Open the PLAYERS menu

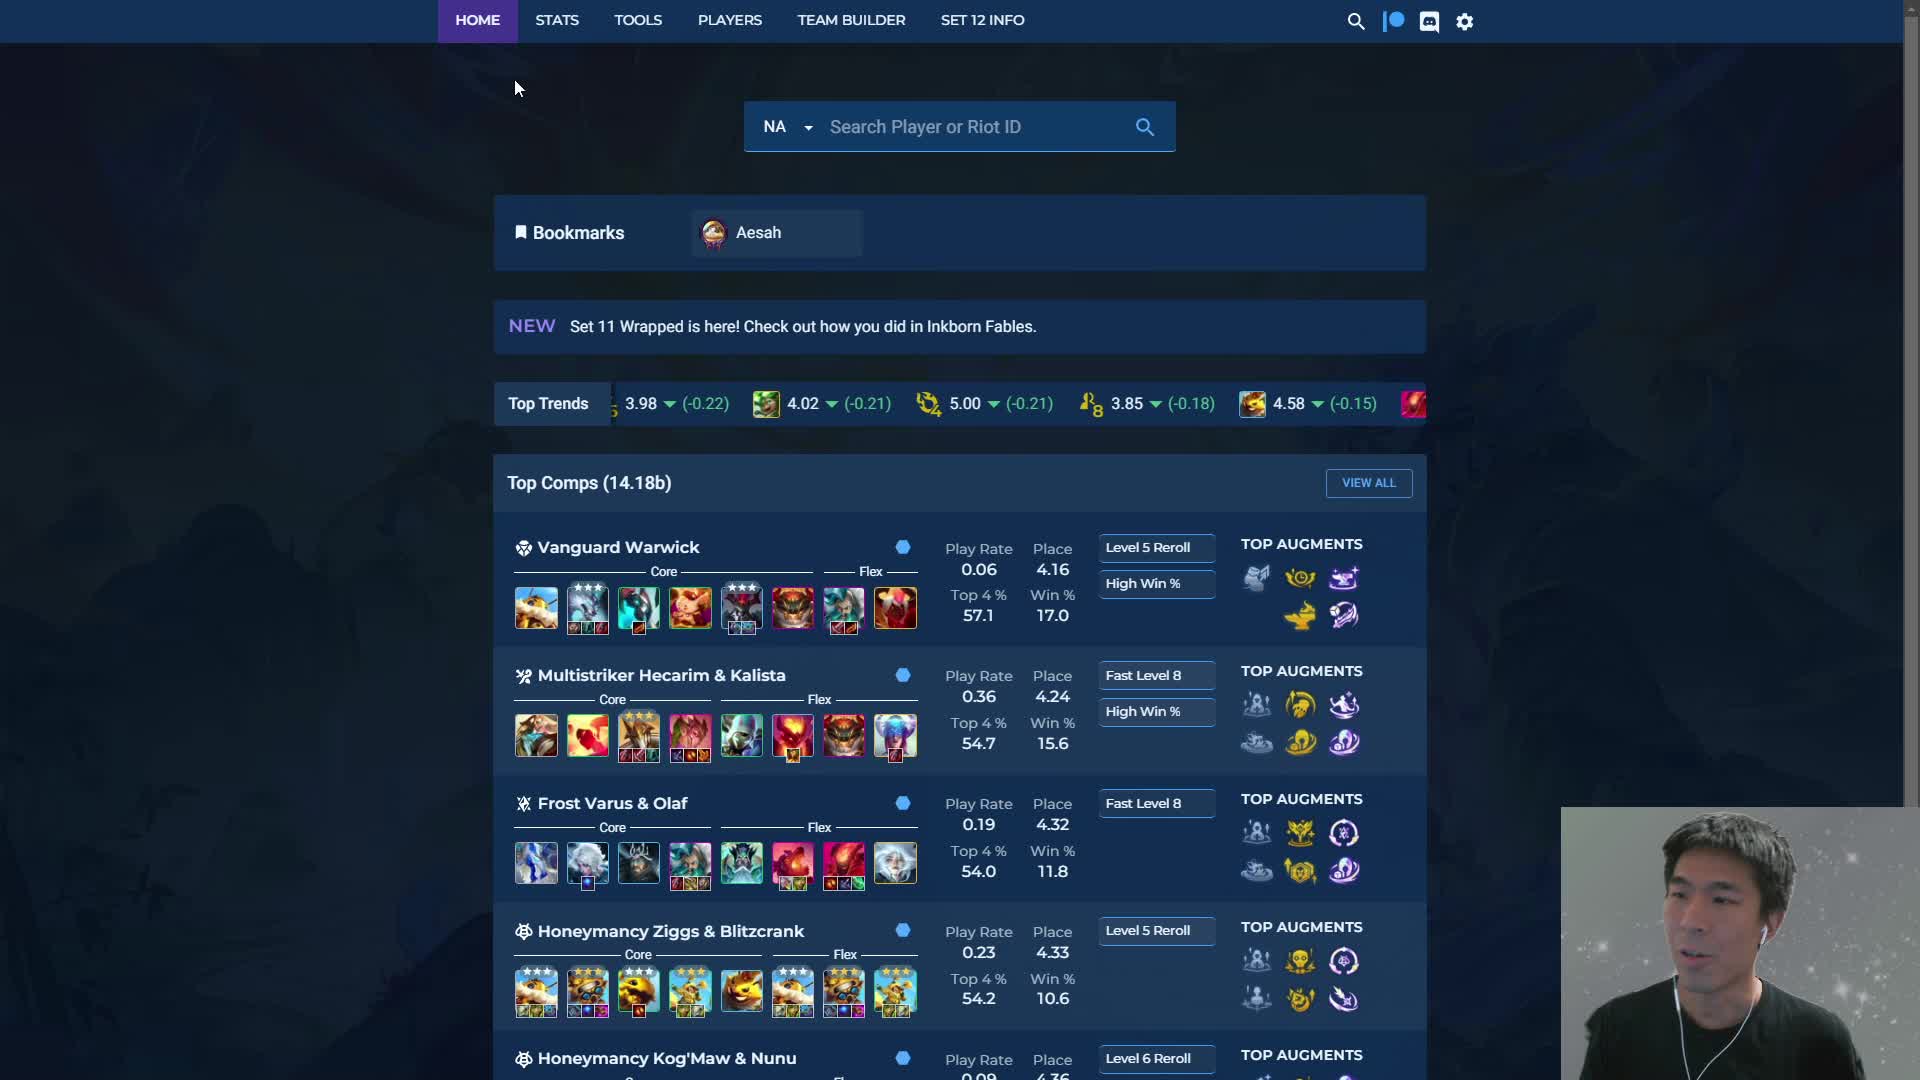pyautogui.click(x=730, y=20)
